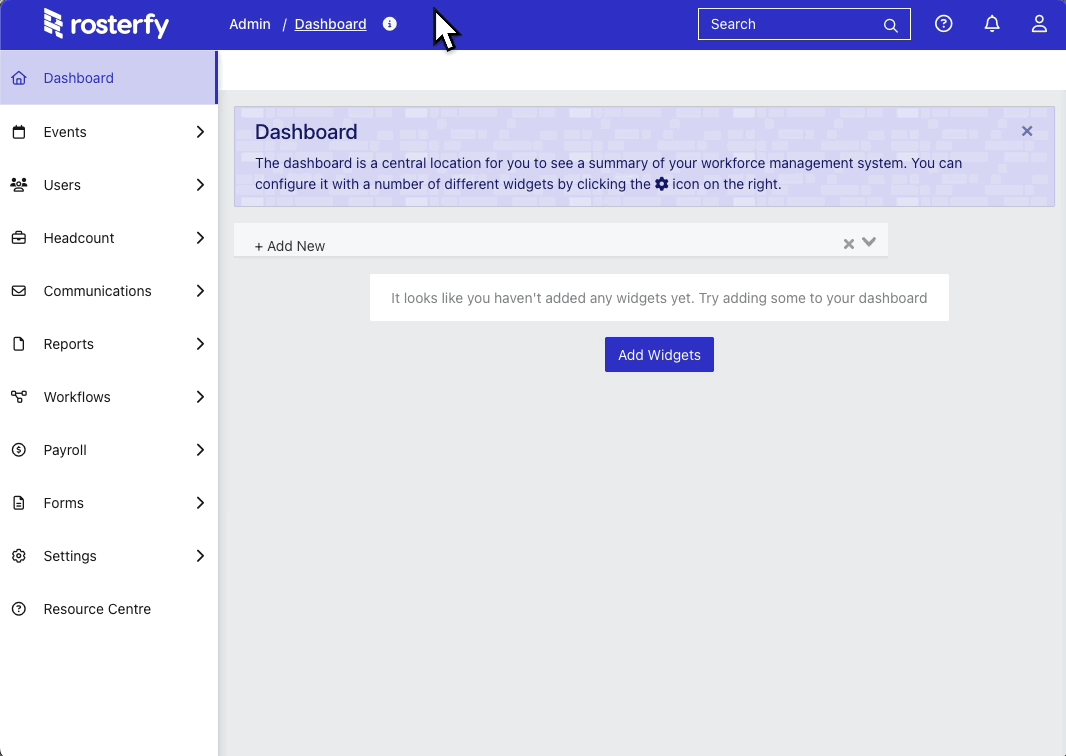Click the Add Widgets button
The width and height of the screenshot is (1066, 756).
click(x=659, y=355)
